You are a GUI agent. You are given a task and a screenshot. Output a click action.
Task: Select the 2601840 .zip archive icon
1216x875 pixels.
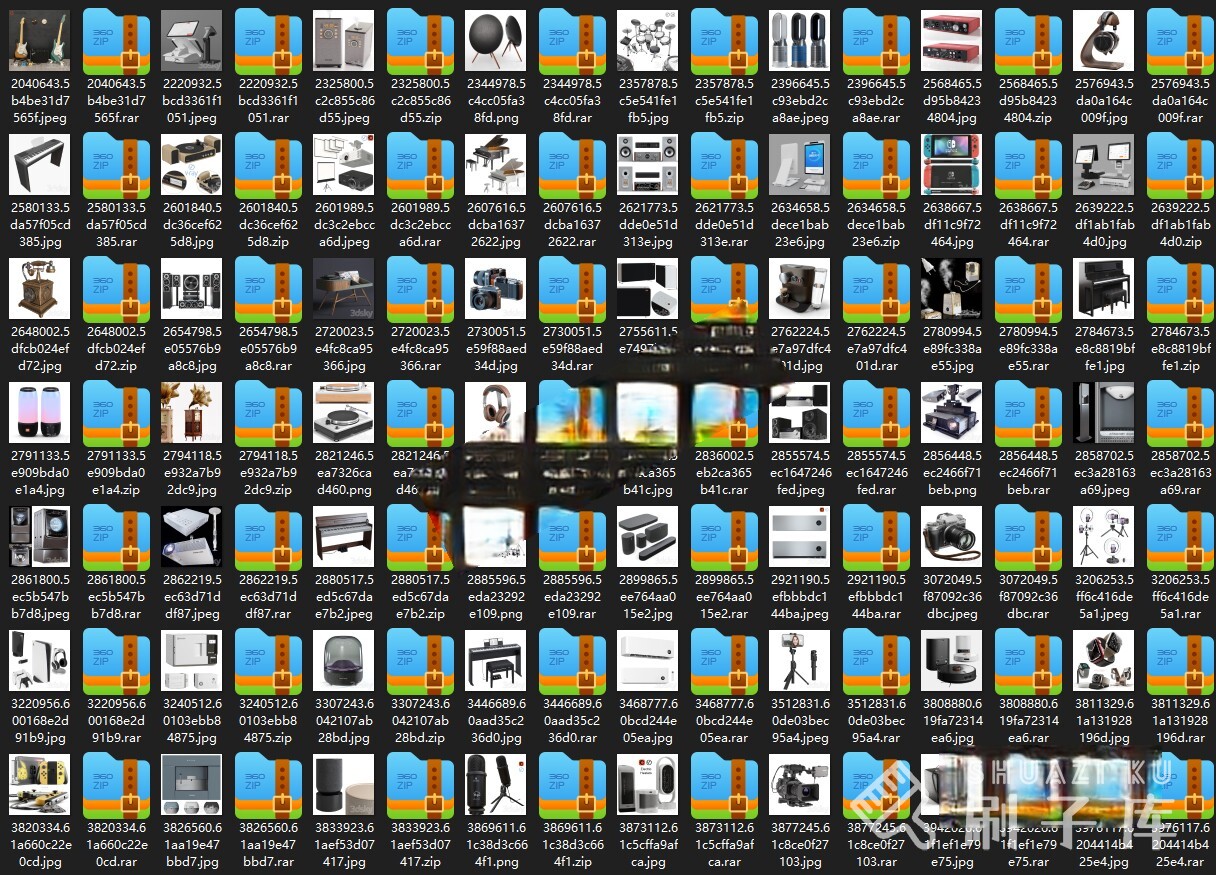268,165
